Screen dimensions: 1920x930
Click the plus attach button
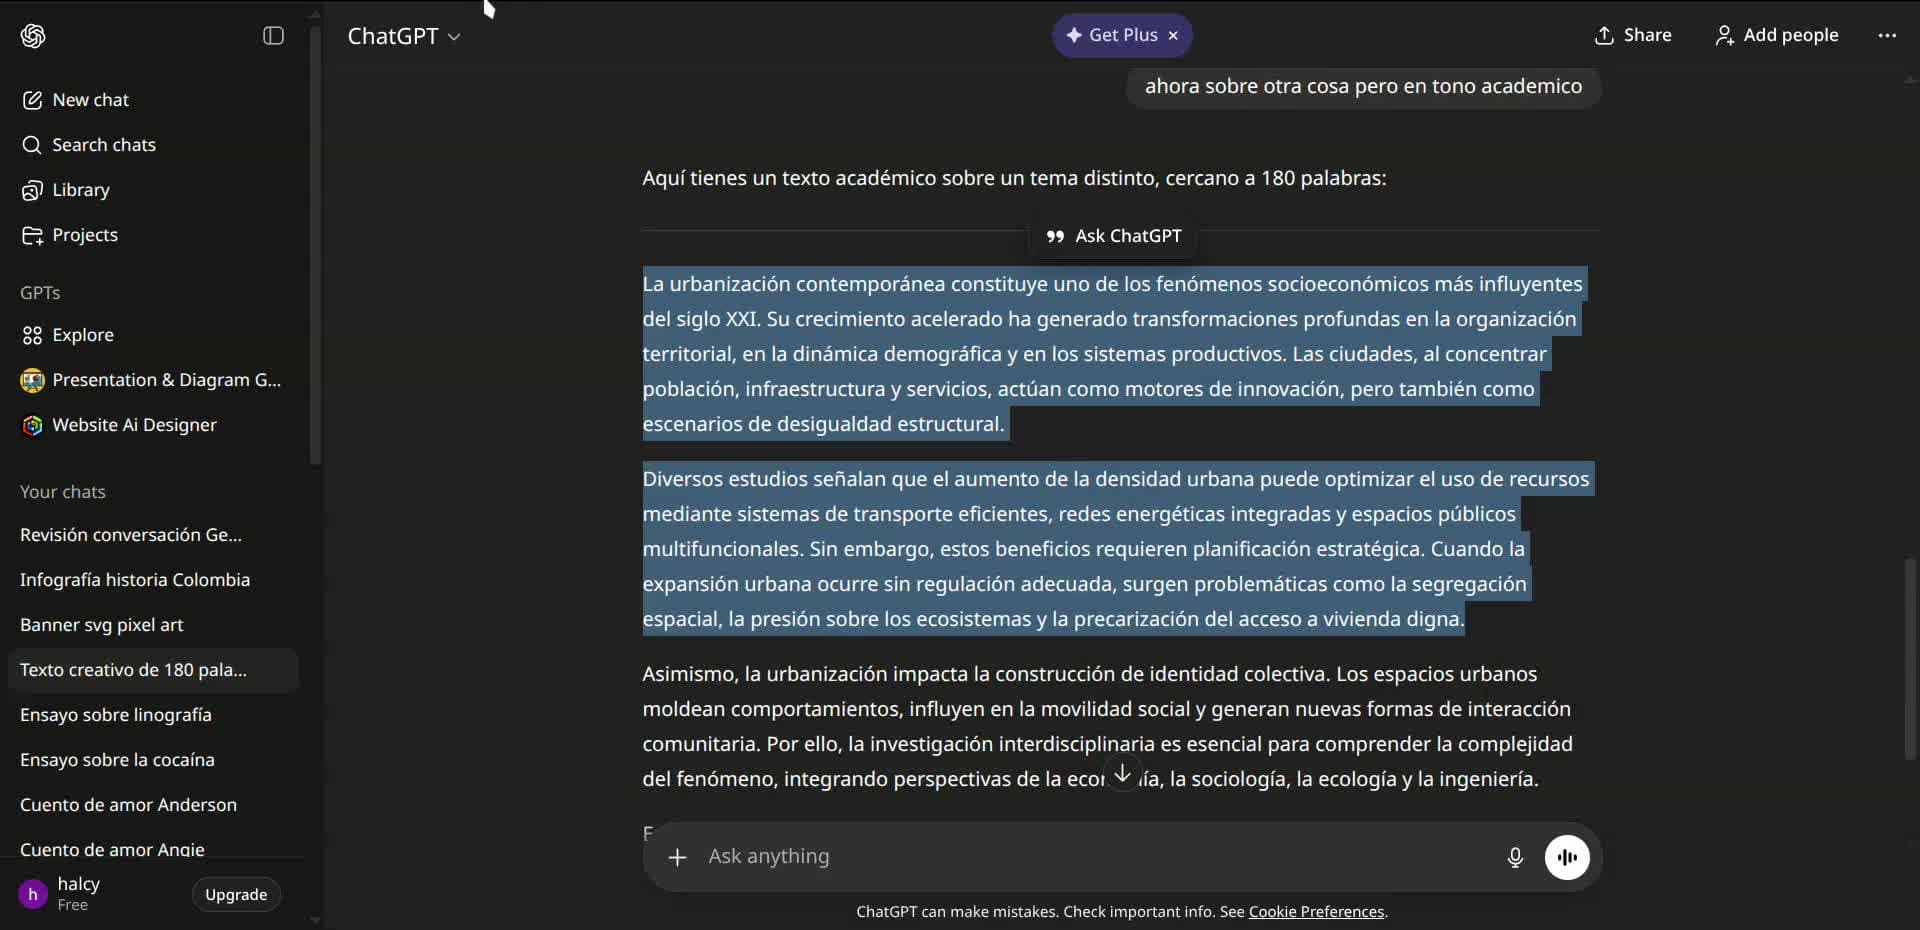pos(677,857)
